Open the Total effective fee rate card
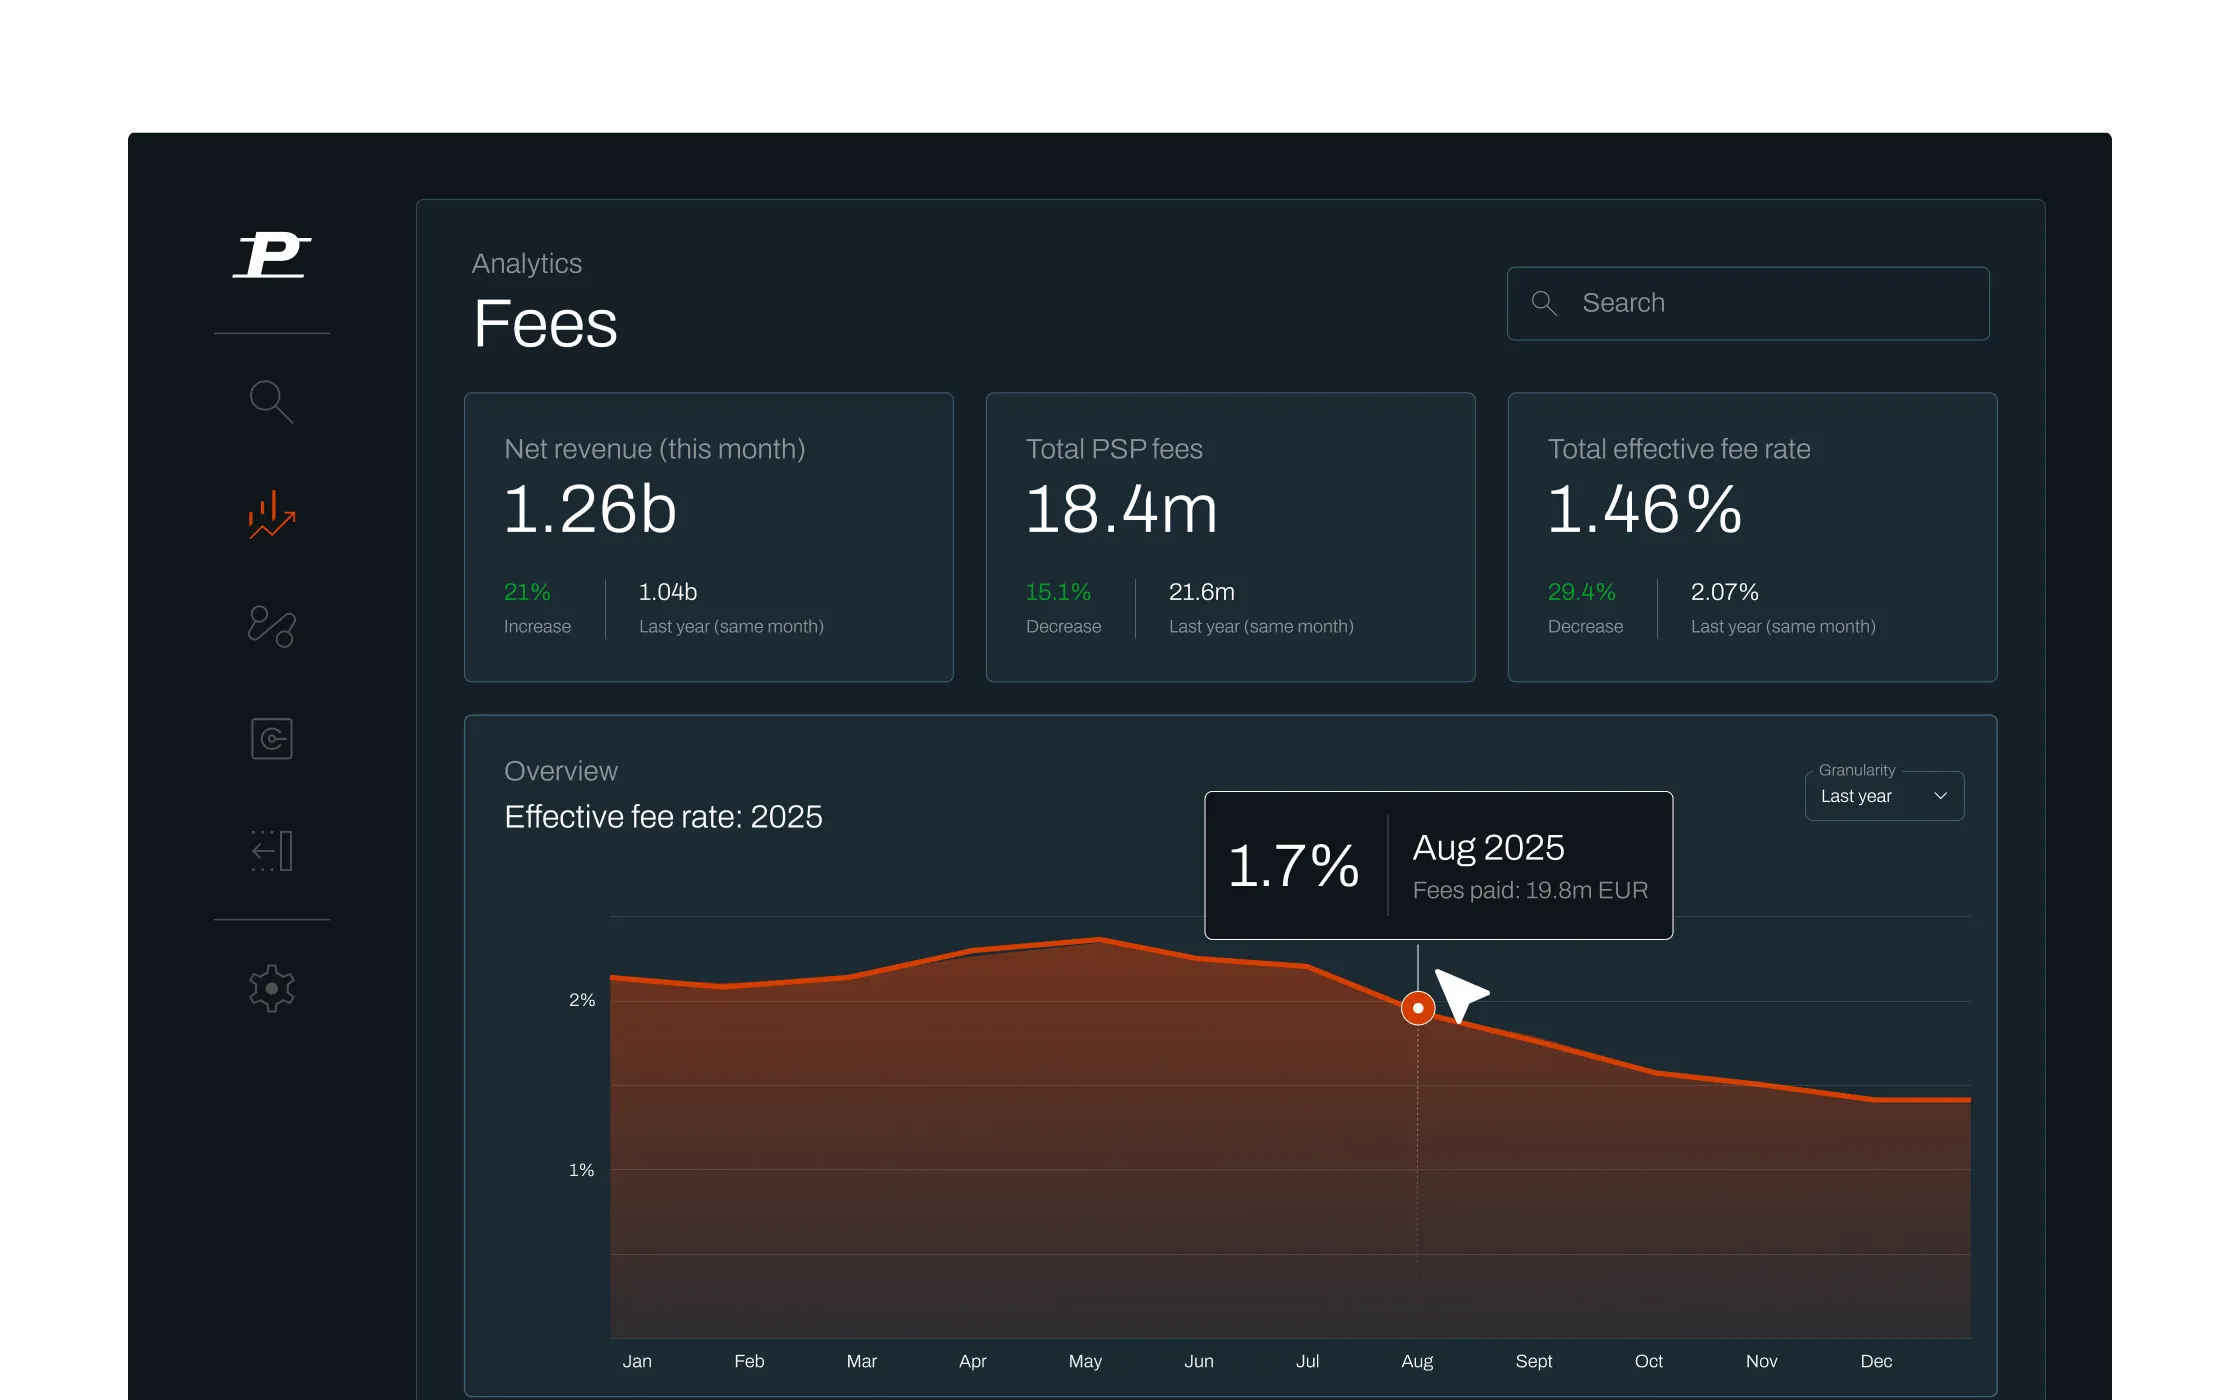Screen dimensions: 2240x1400 point(1752,537)
